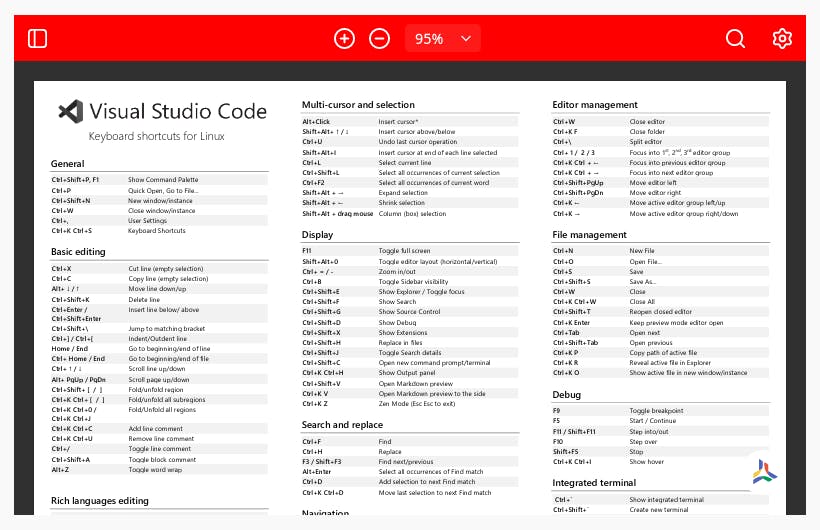Image resolution: width=820 pixels, height=530 pixels.
Task: Click 'Column (box) selection' text
Action: coord(413,213)
